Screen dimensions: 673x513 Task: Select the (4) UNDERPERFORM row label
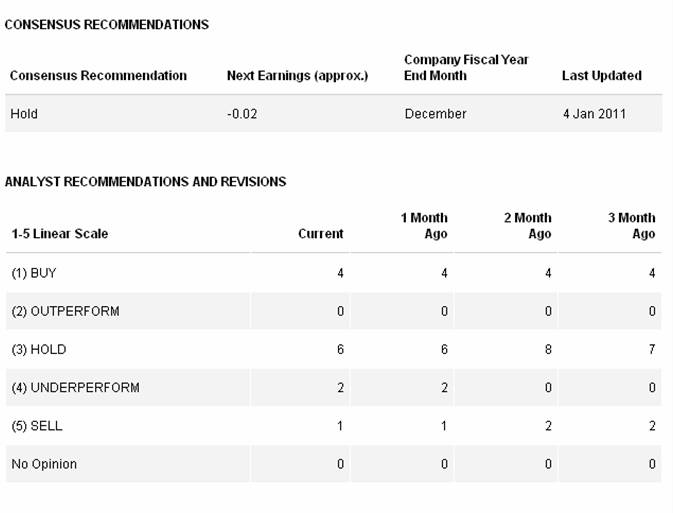pos(75,388)
